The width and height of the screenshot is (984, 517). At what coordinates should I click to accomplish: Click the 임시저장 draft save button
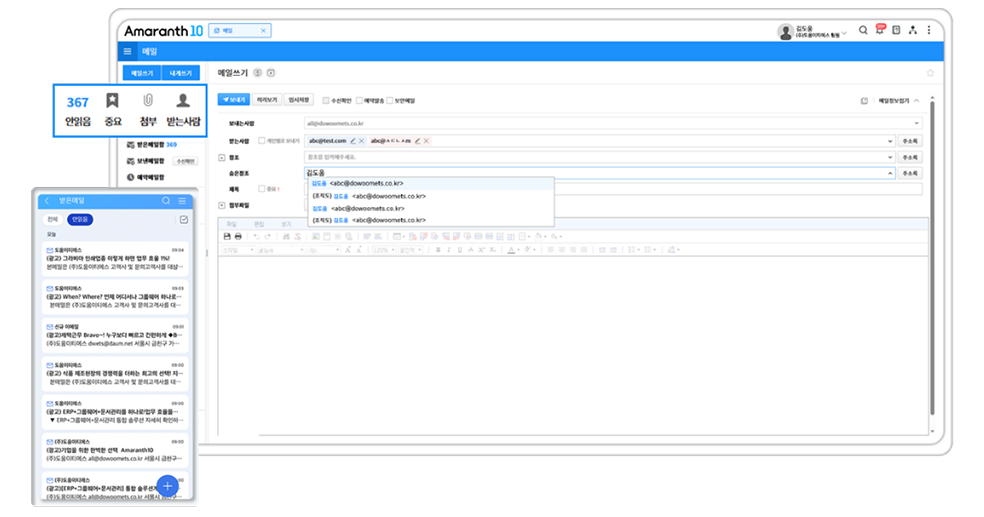[x=298, y=100]
